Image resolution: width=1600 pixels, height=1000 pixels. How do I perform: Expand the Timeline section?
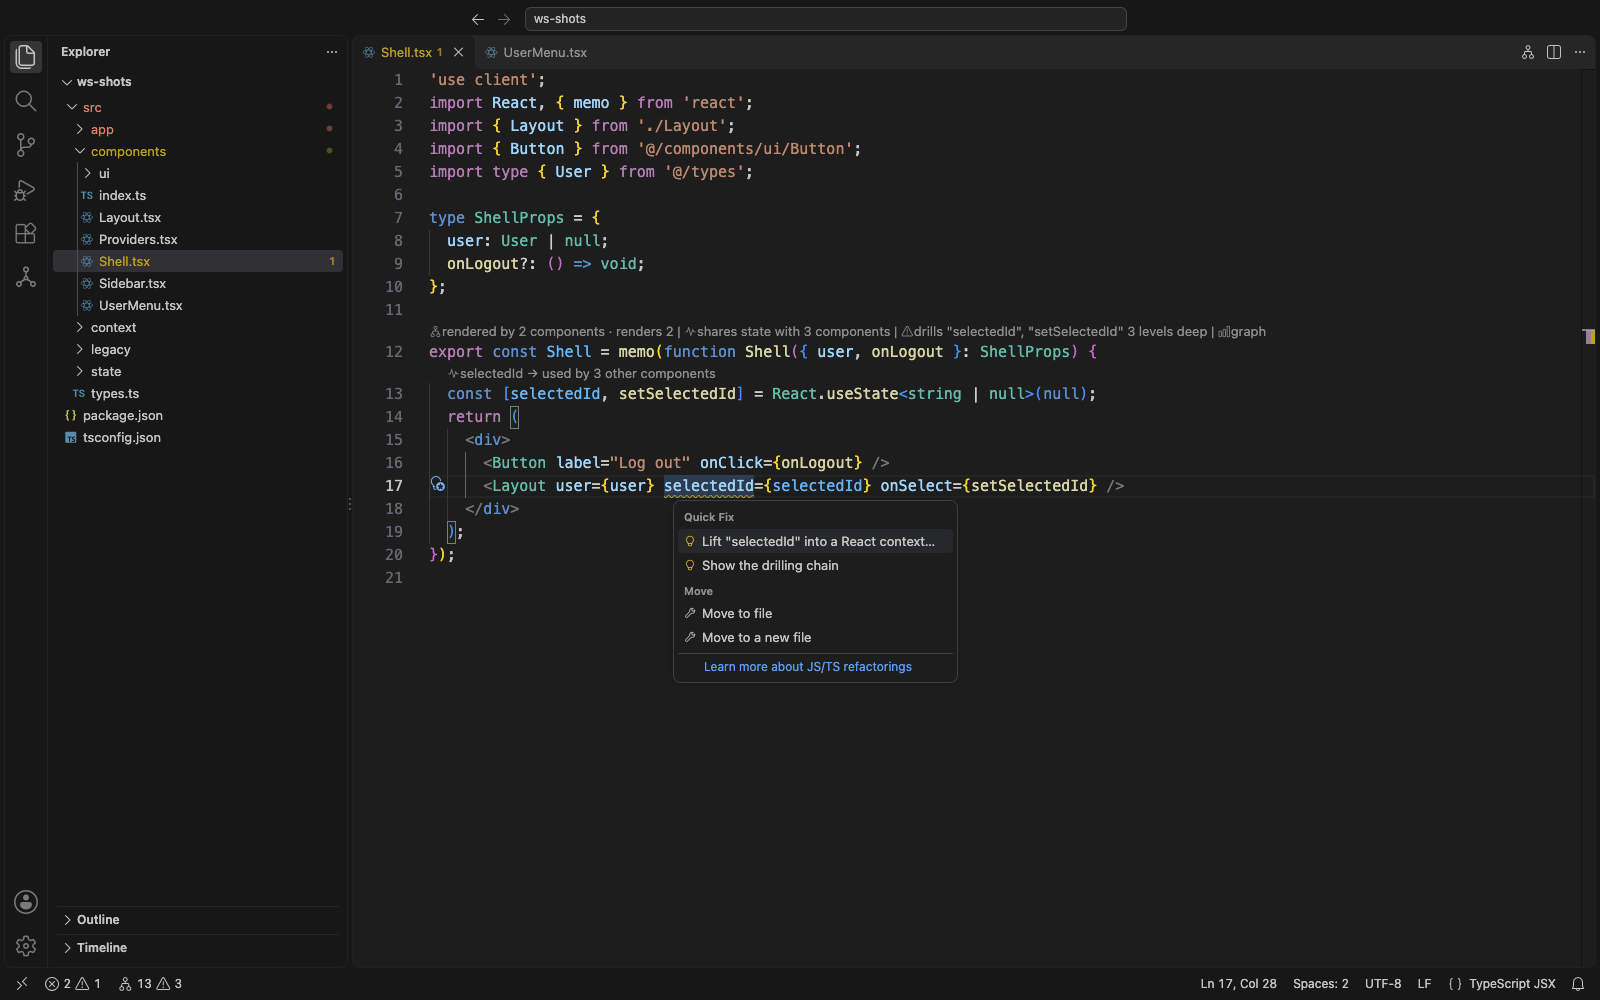(x=198, y=948)
